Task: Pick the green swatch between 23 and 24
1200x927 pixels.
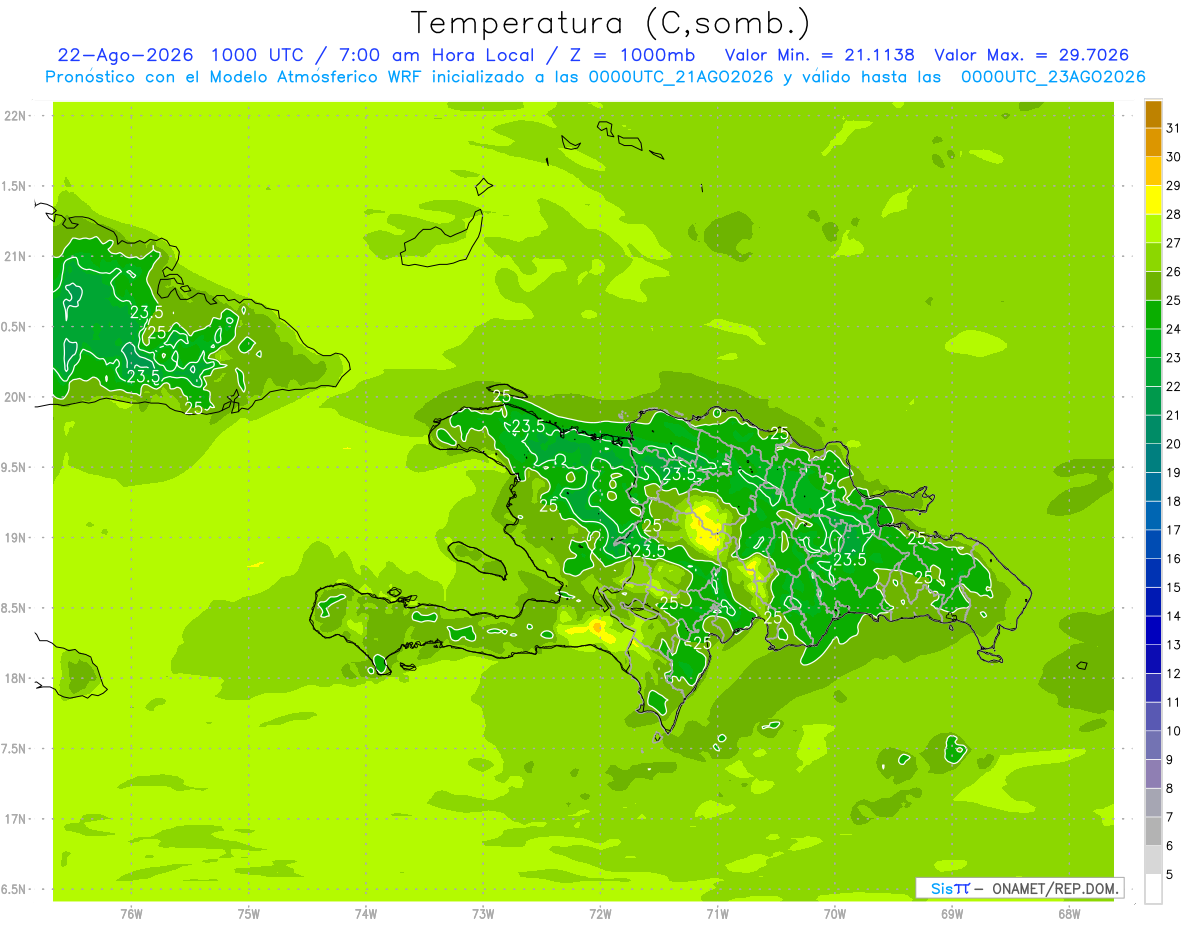Action: click(x=1153, y=343)
